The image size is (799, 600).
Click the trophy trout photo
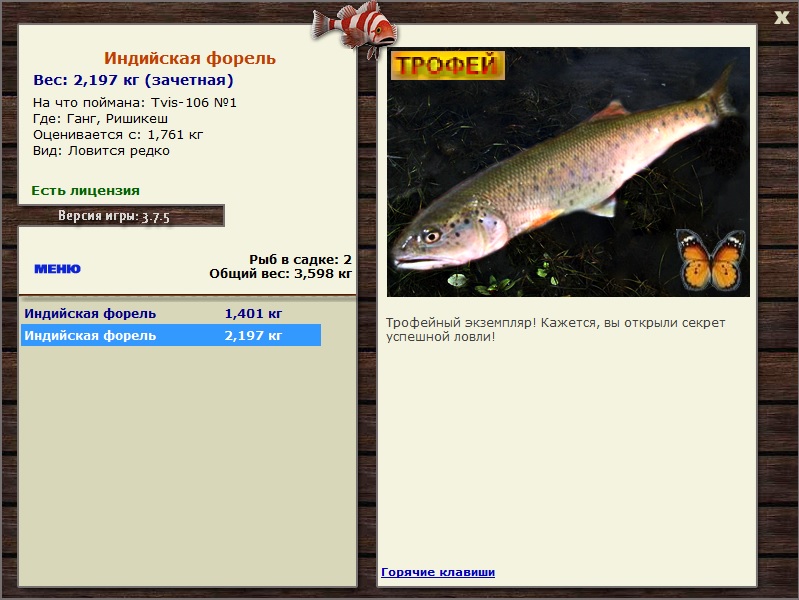click(x=568, y=172)
